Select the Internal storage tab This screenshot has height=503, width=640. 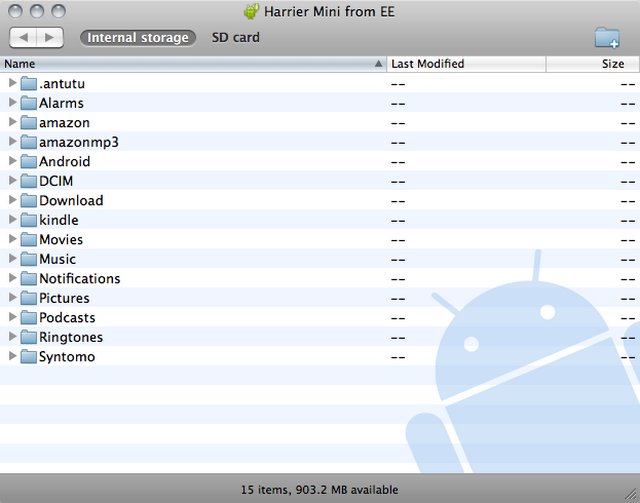pyautogui.click(x=137, y=38)
